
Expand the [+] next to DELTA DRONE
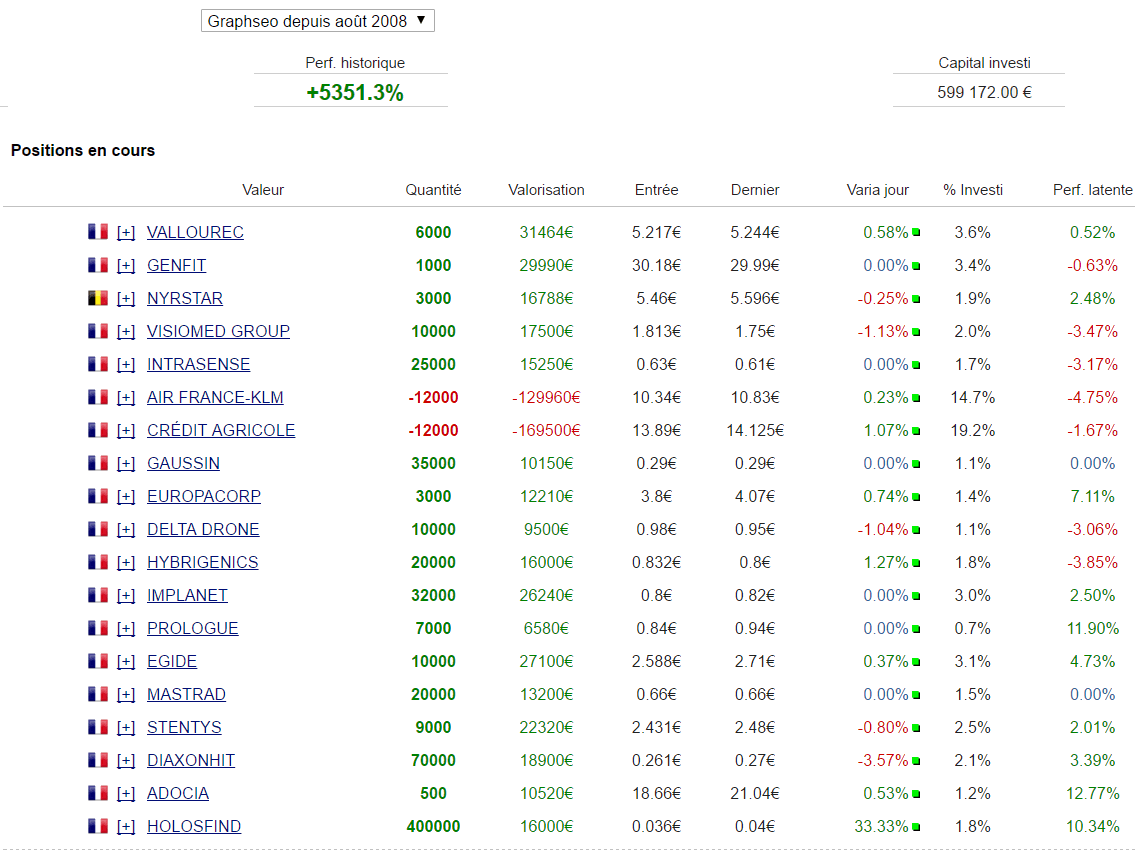pyautogui.click(x=126, y=530)
